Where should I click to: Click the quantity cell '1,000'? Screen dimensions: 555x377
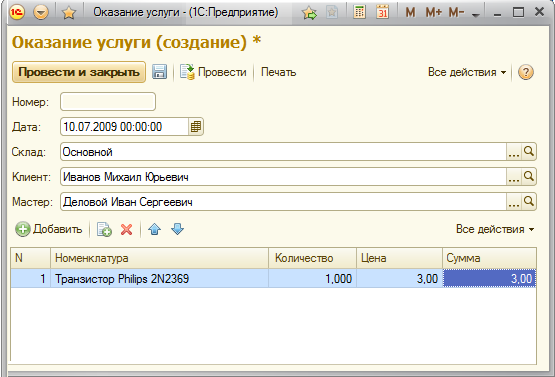(313, 279)
